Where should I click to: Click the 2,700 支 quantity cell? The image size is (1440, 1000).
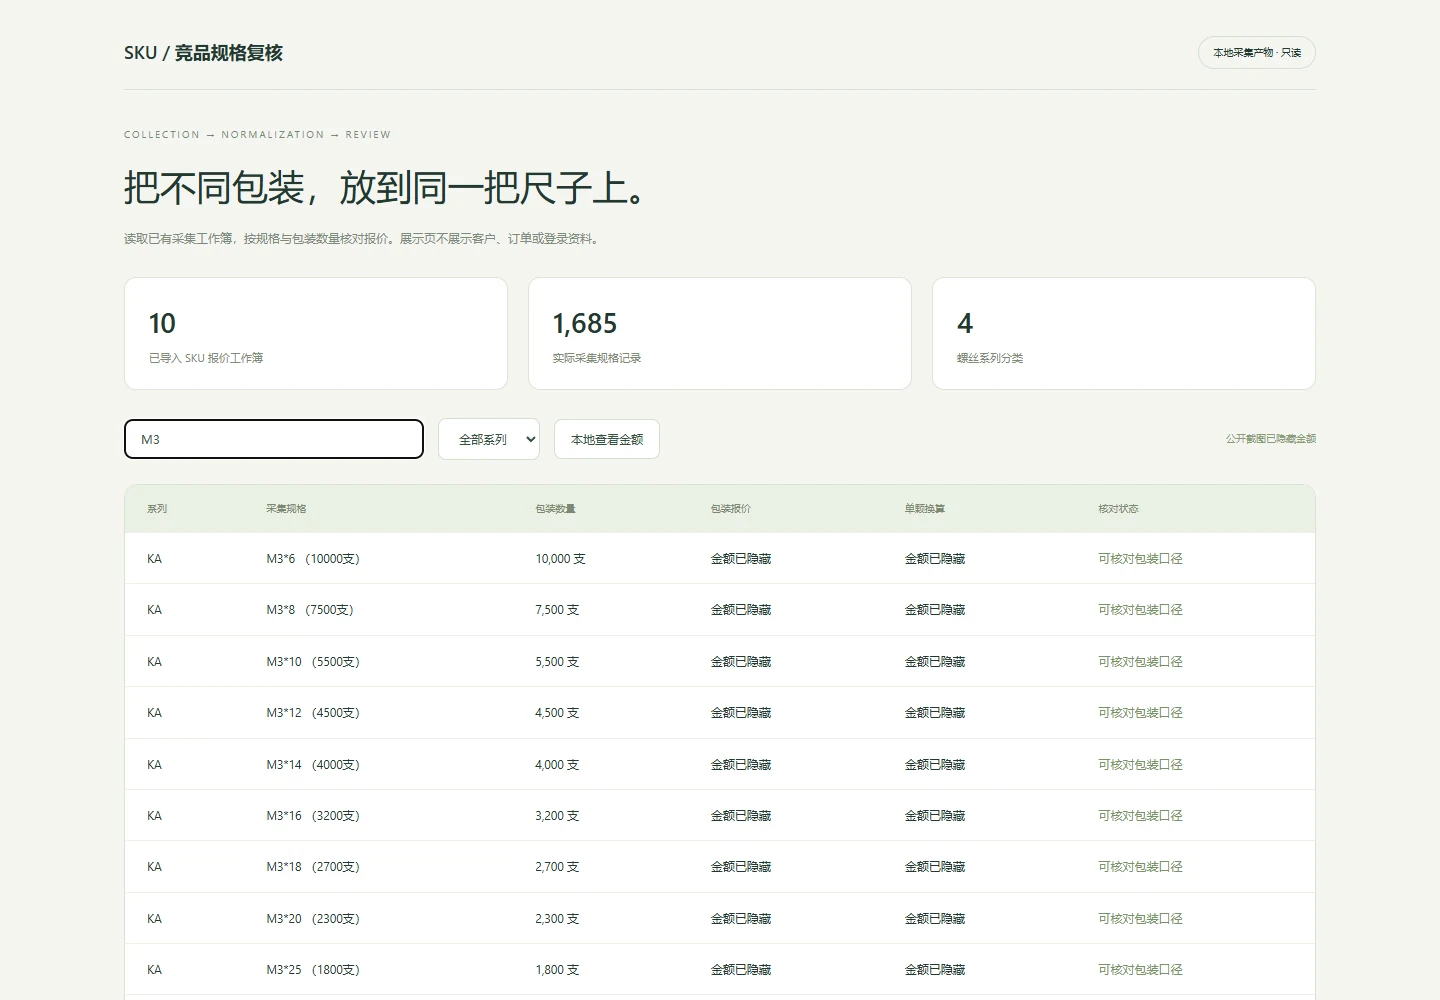coord(557,867)
